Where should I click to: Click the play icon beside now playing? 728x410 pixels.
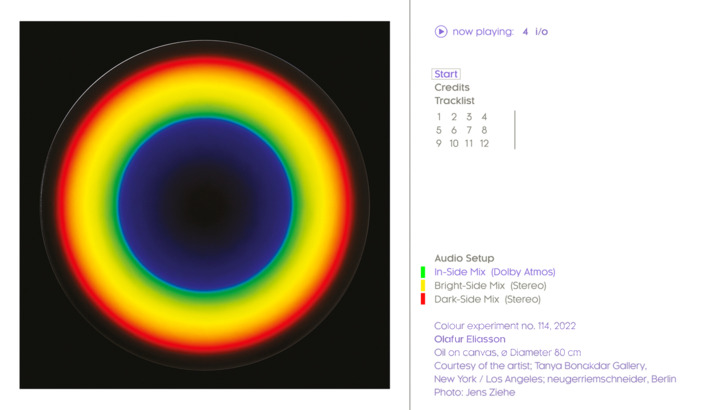[441, 32]
